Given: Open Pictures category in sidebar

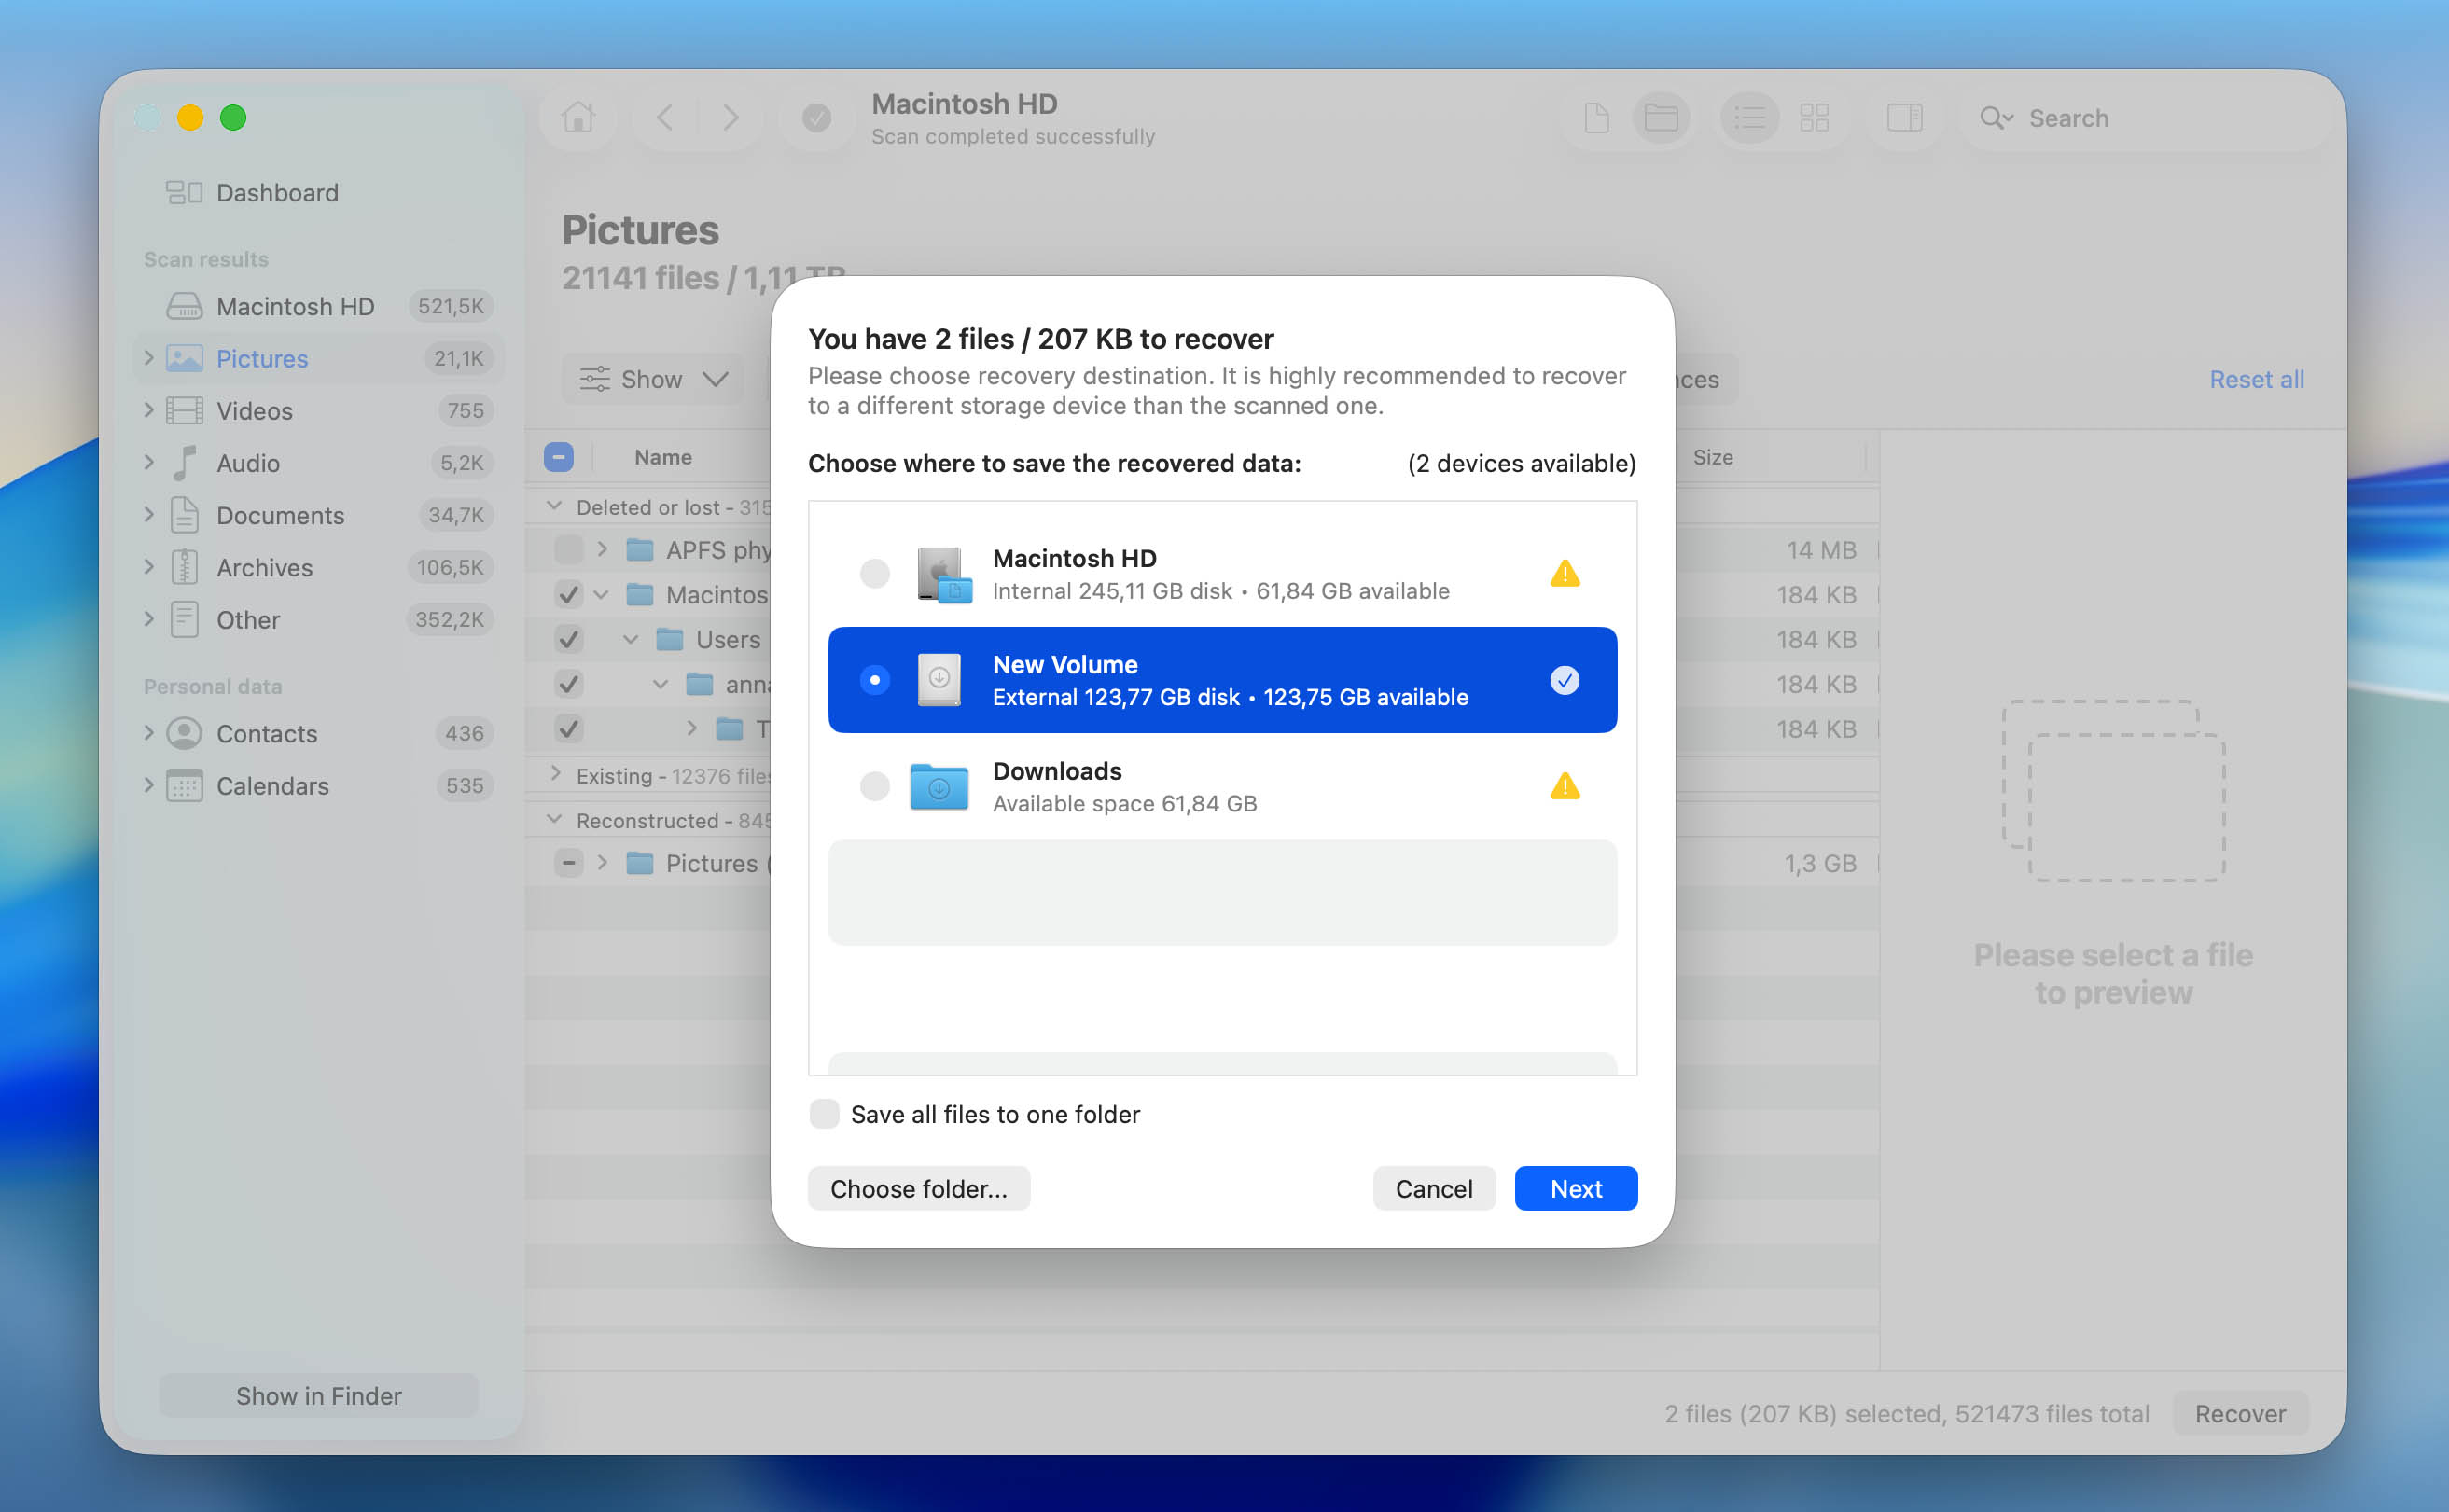Looking at the screenshot, I should (x=318, y=358).
